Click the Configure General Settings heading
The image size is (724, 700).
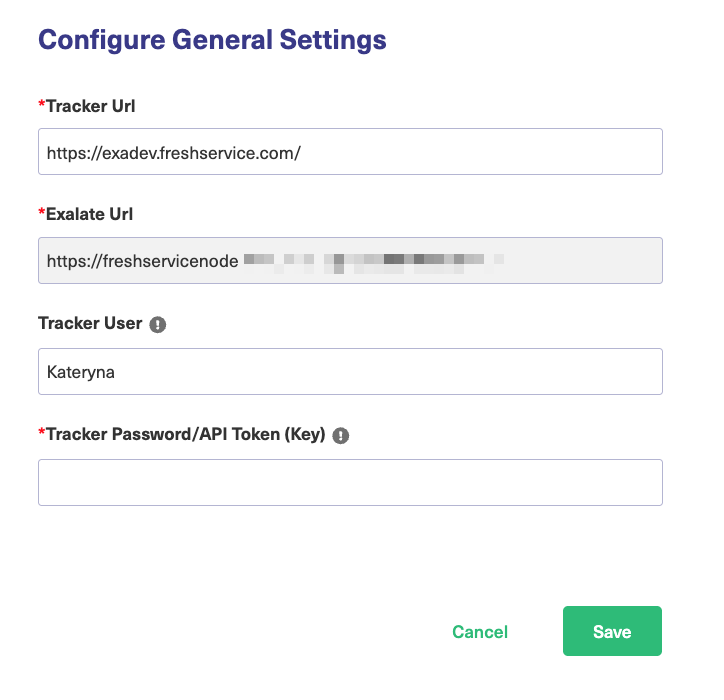[212, 40]
